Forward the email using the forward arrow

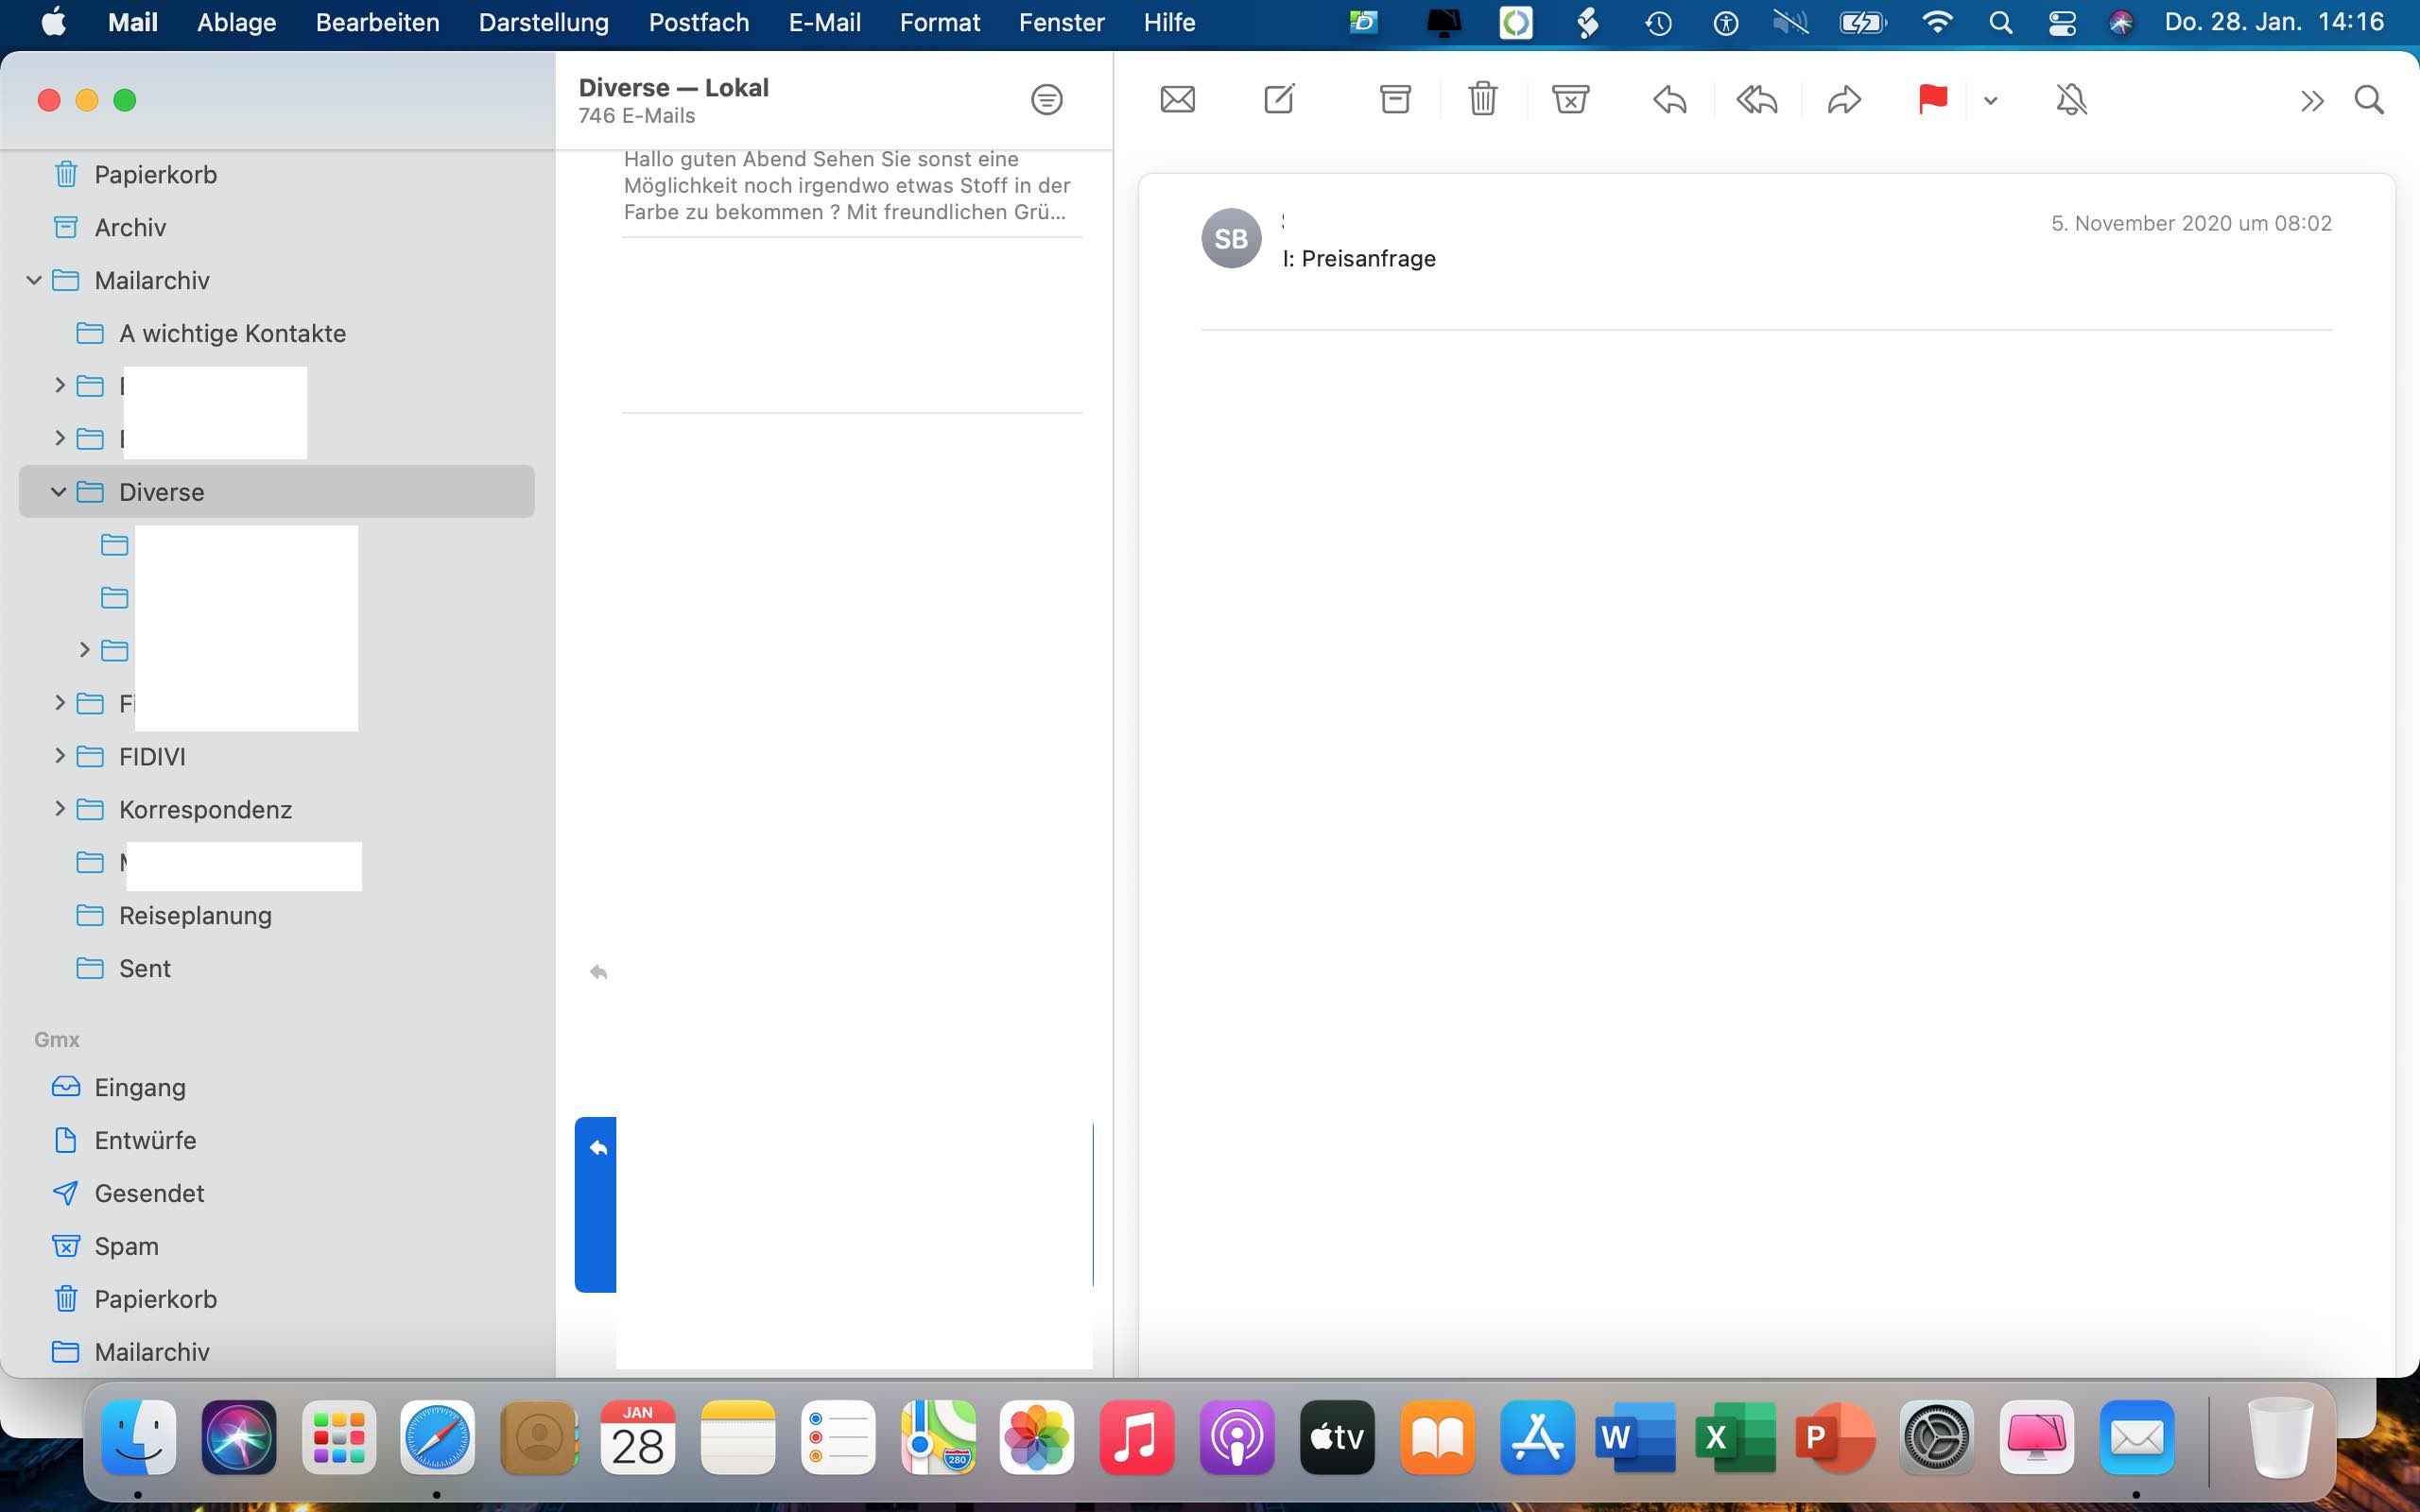[1843, 100]
